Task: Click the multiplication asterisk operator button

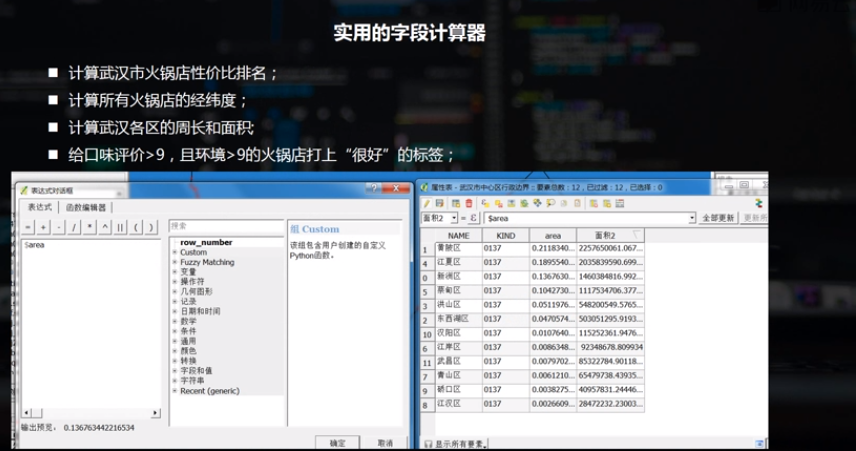Action: tap(90, 227)
